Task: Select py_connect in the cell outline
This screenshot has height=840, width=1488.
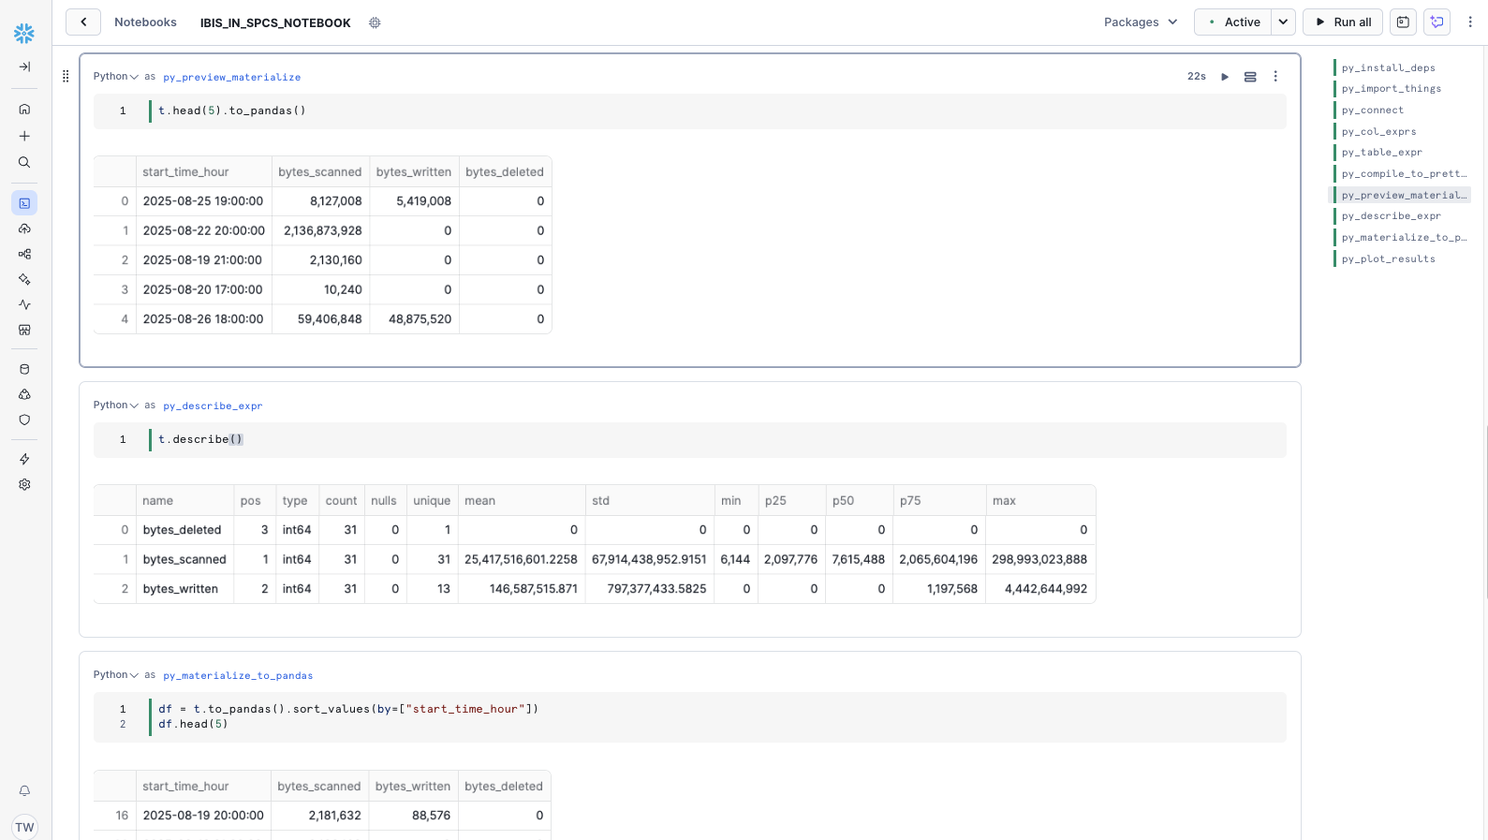Action: 1372,110
